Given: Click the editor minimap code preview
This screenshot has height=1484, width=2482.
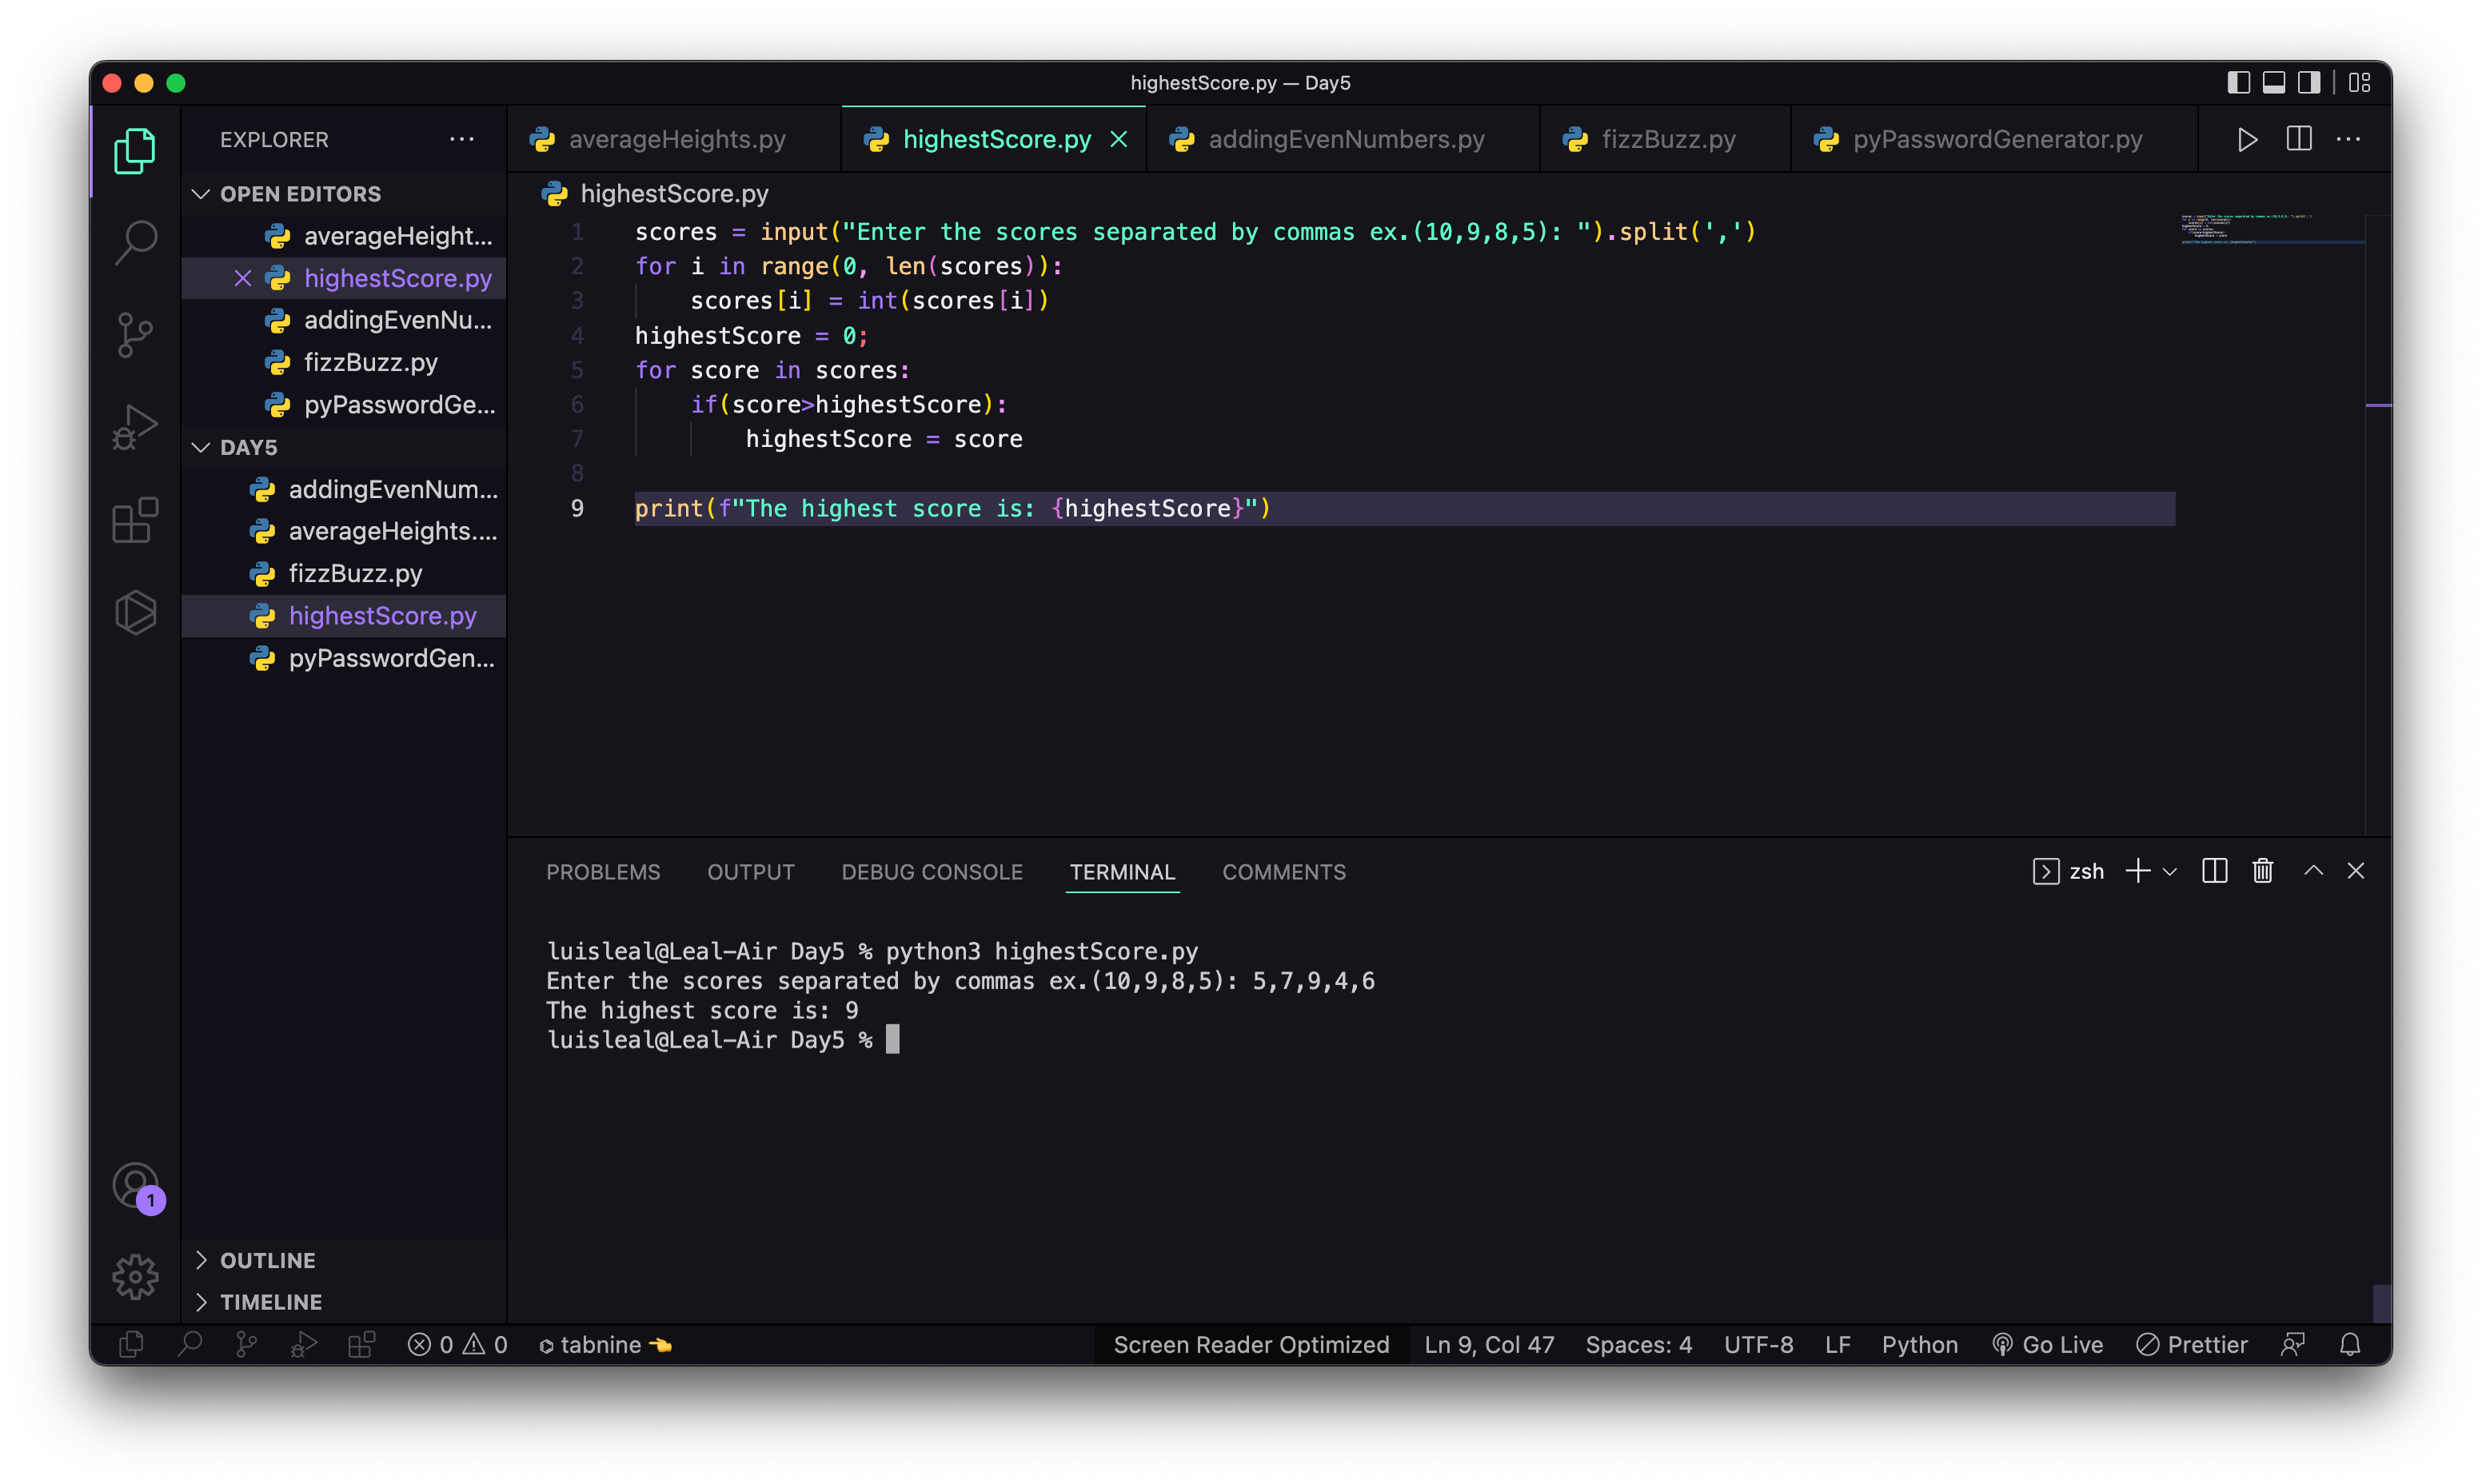Looking at the screenshot, I should pyautogui.click(x=2270, y=229).
